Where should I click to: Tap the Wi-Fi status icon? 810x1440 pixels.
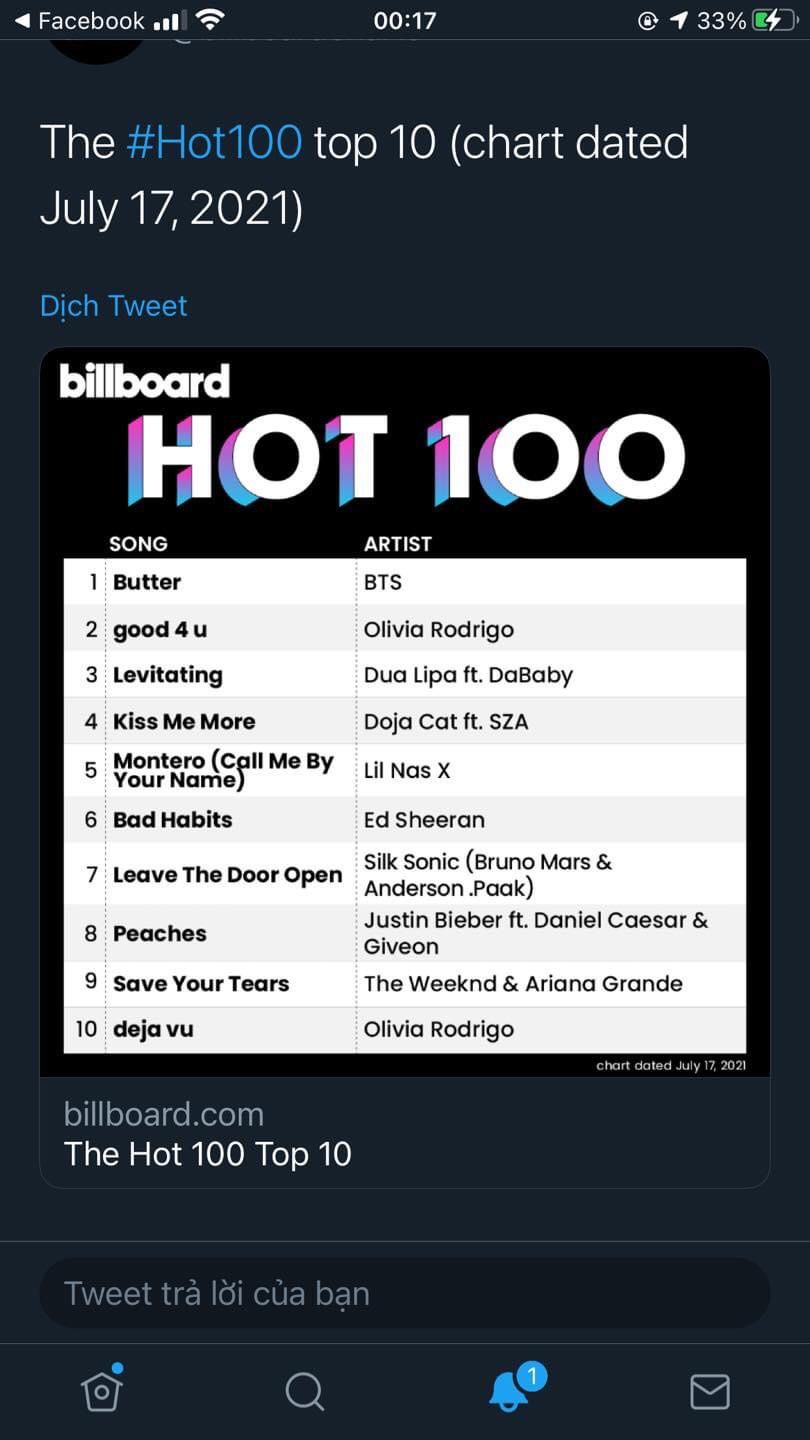point(210,20)
